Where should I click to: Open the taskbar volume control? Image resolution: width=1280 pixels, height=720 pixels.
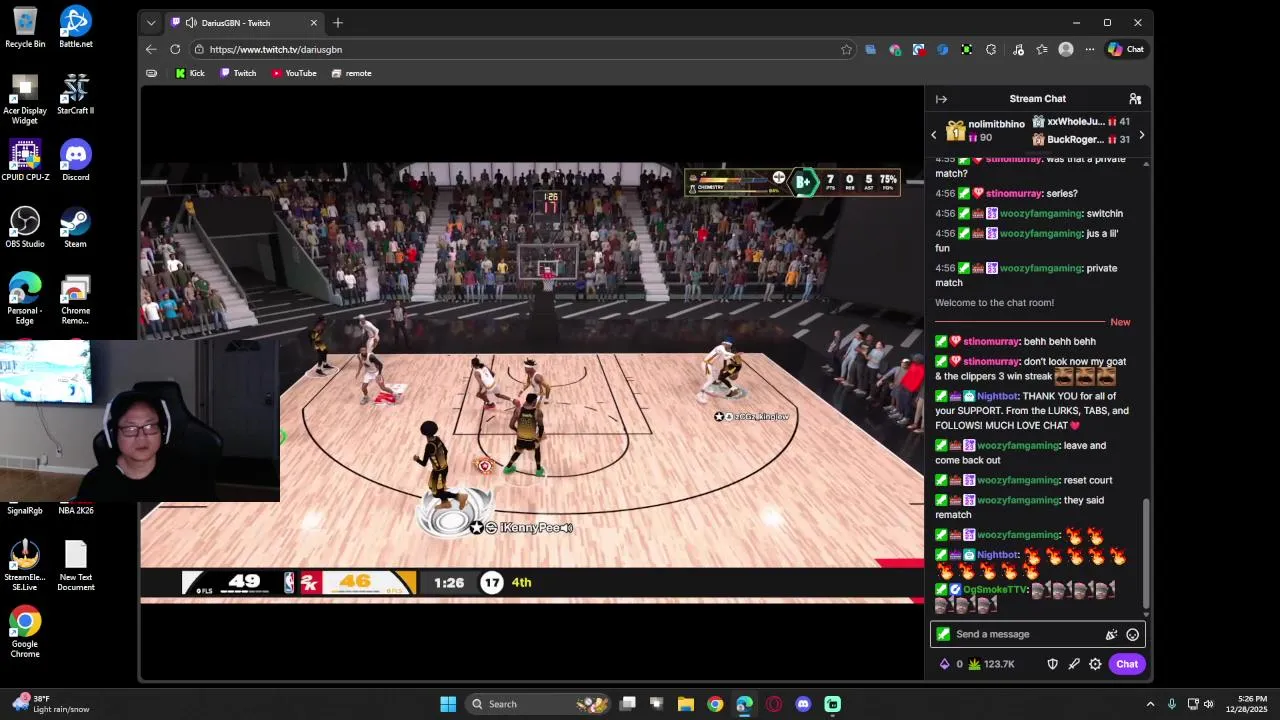tap(1208, 704)
